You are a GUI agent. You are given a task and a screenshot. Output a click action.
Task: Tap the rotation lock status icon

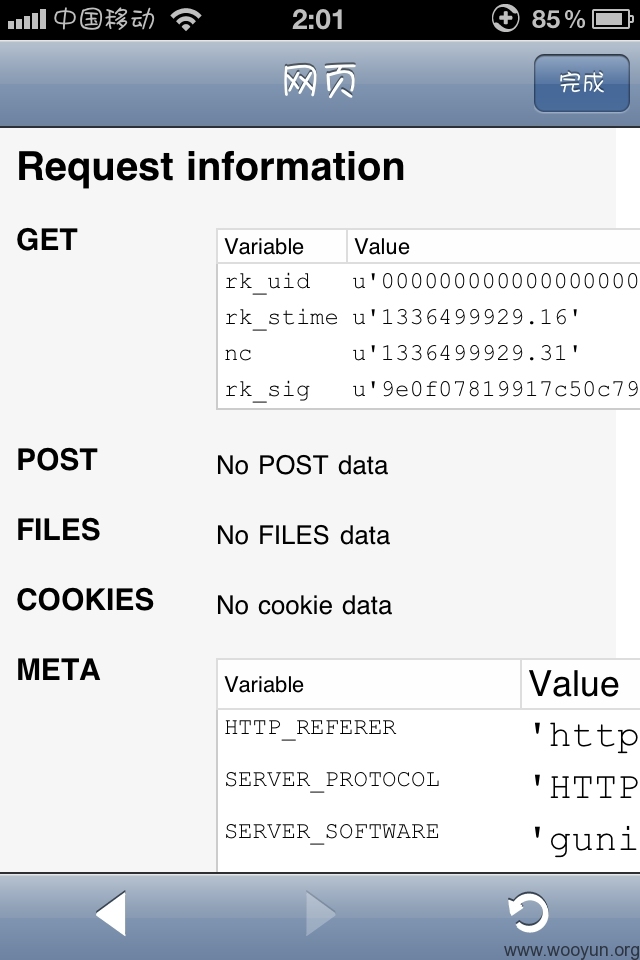pos(505,18)
